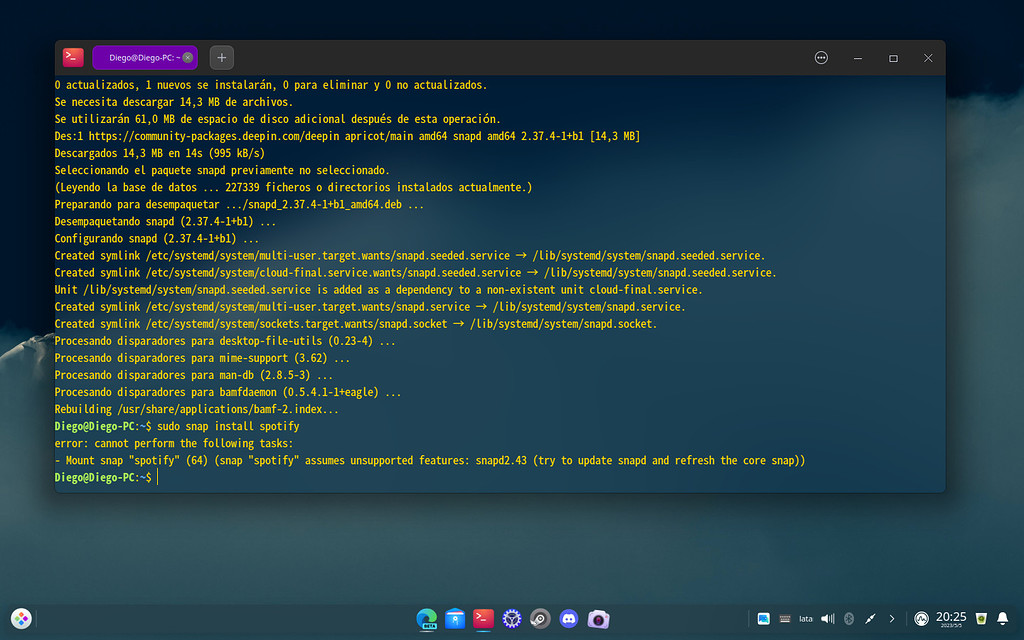Screen dimensions: 1024x640
Task: Select the Diego@Diego-PC terminal tab
Action: tap(140, 57)
